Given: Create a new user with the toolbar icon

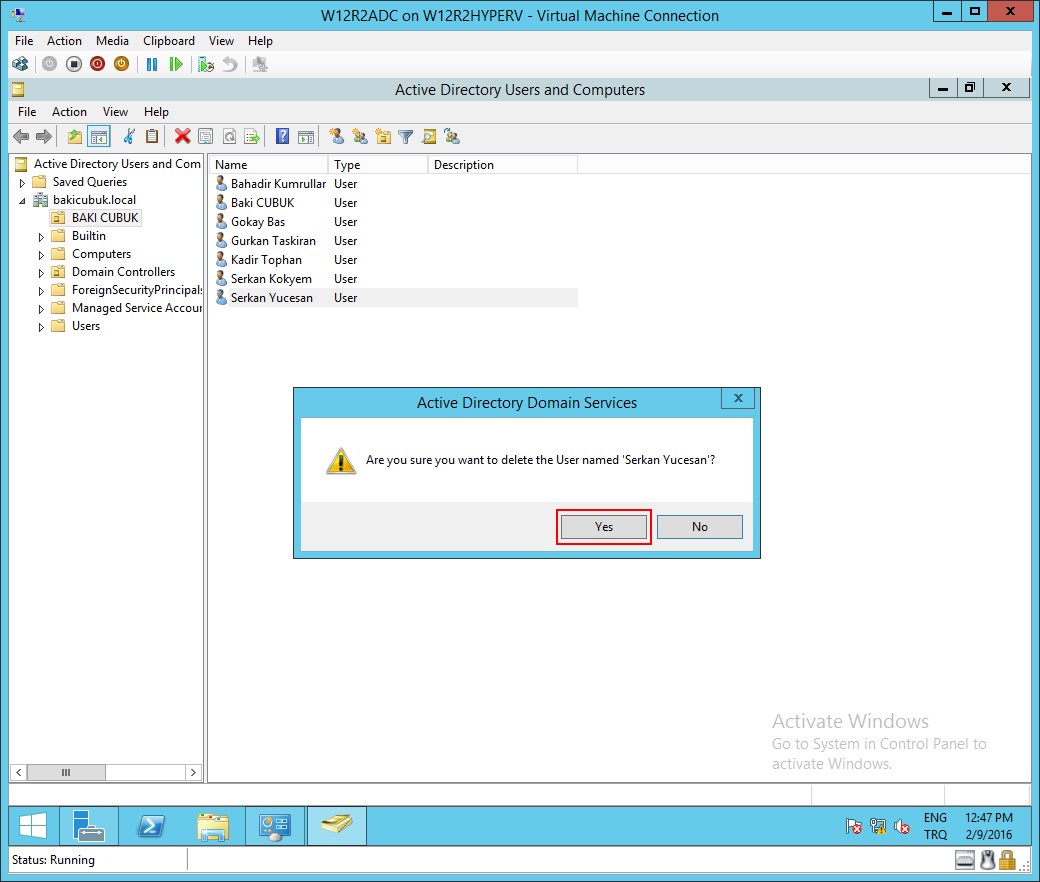Looking at the screenshot, I should click(x=337, y=137).
